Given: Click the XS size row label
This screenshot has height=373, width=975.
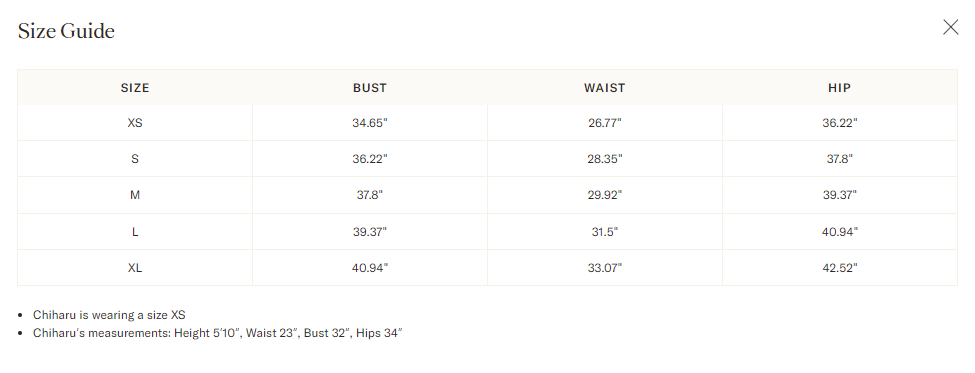Looking at the screenshot, I should [x=135, y=123].
